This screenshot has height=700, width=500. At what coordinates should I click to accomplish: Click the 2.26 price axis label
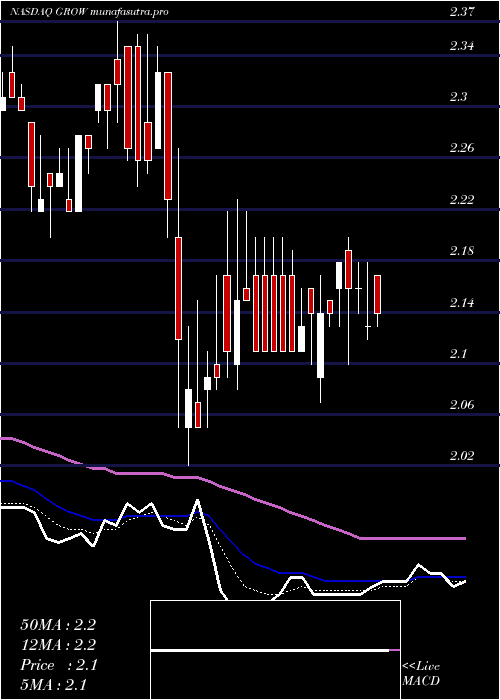point(462,148)
